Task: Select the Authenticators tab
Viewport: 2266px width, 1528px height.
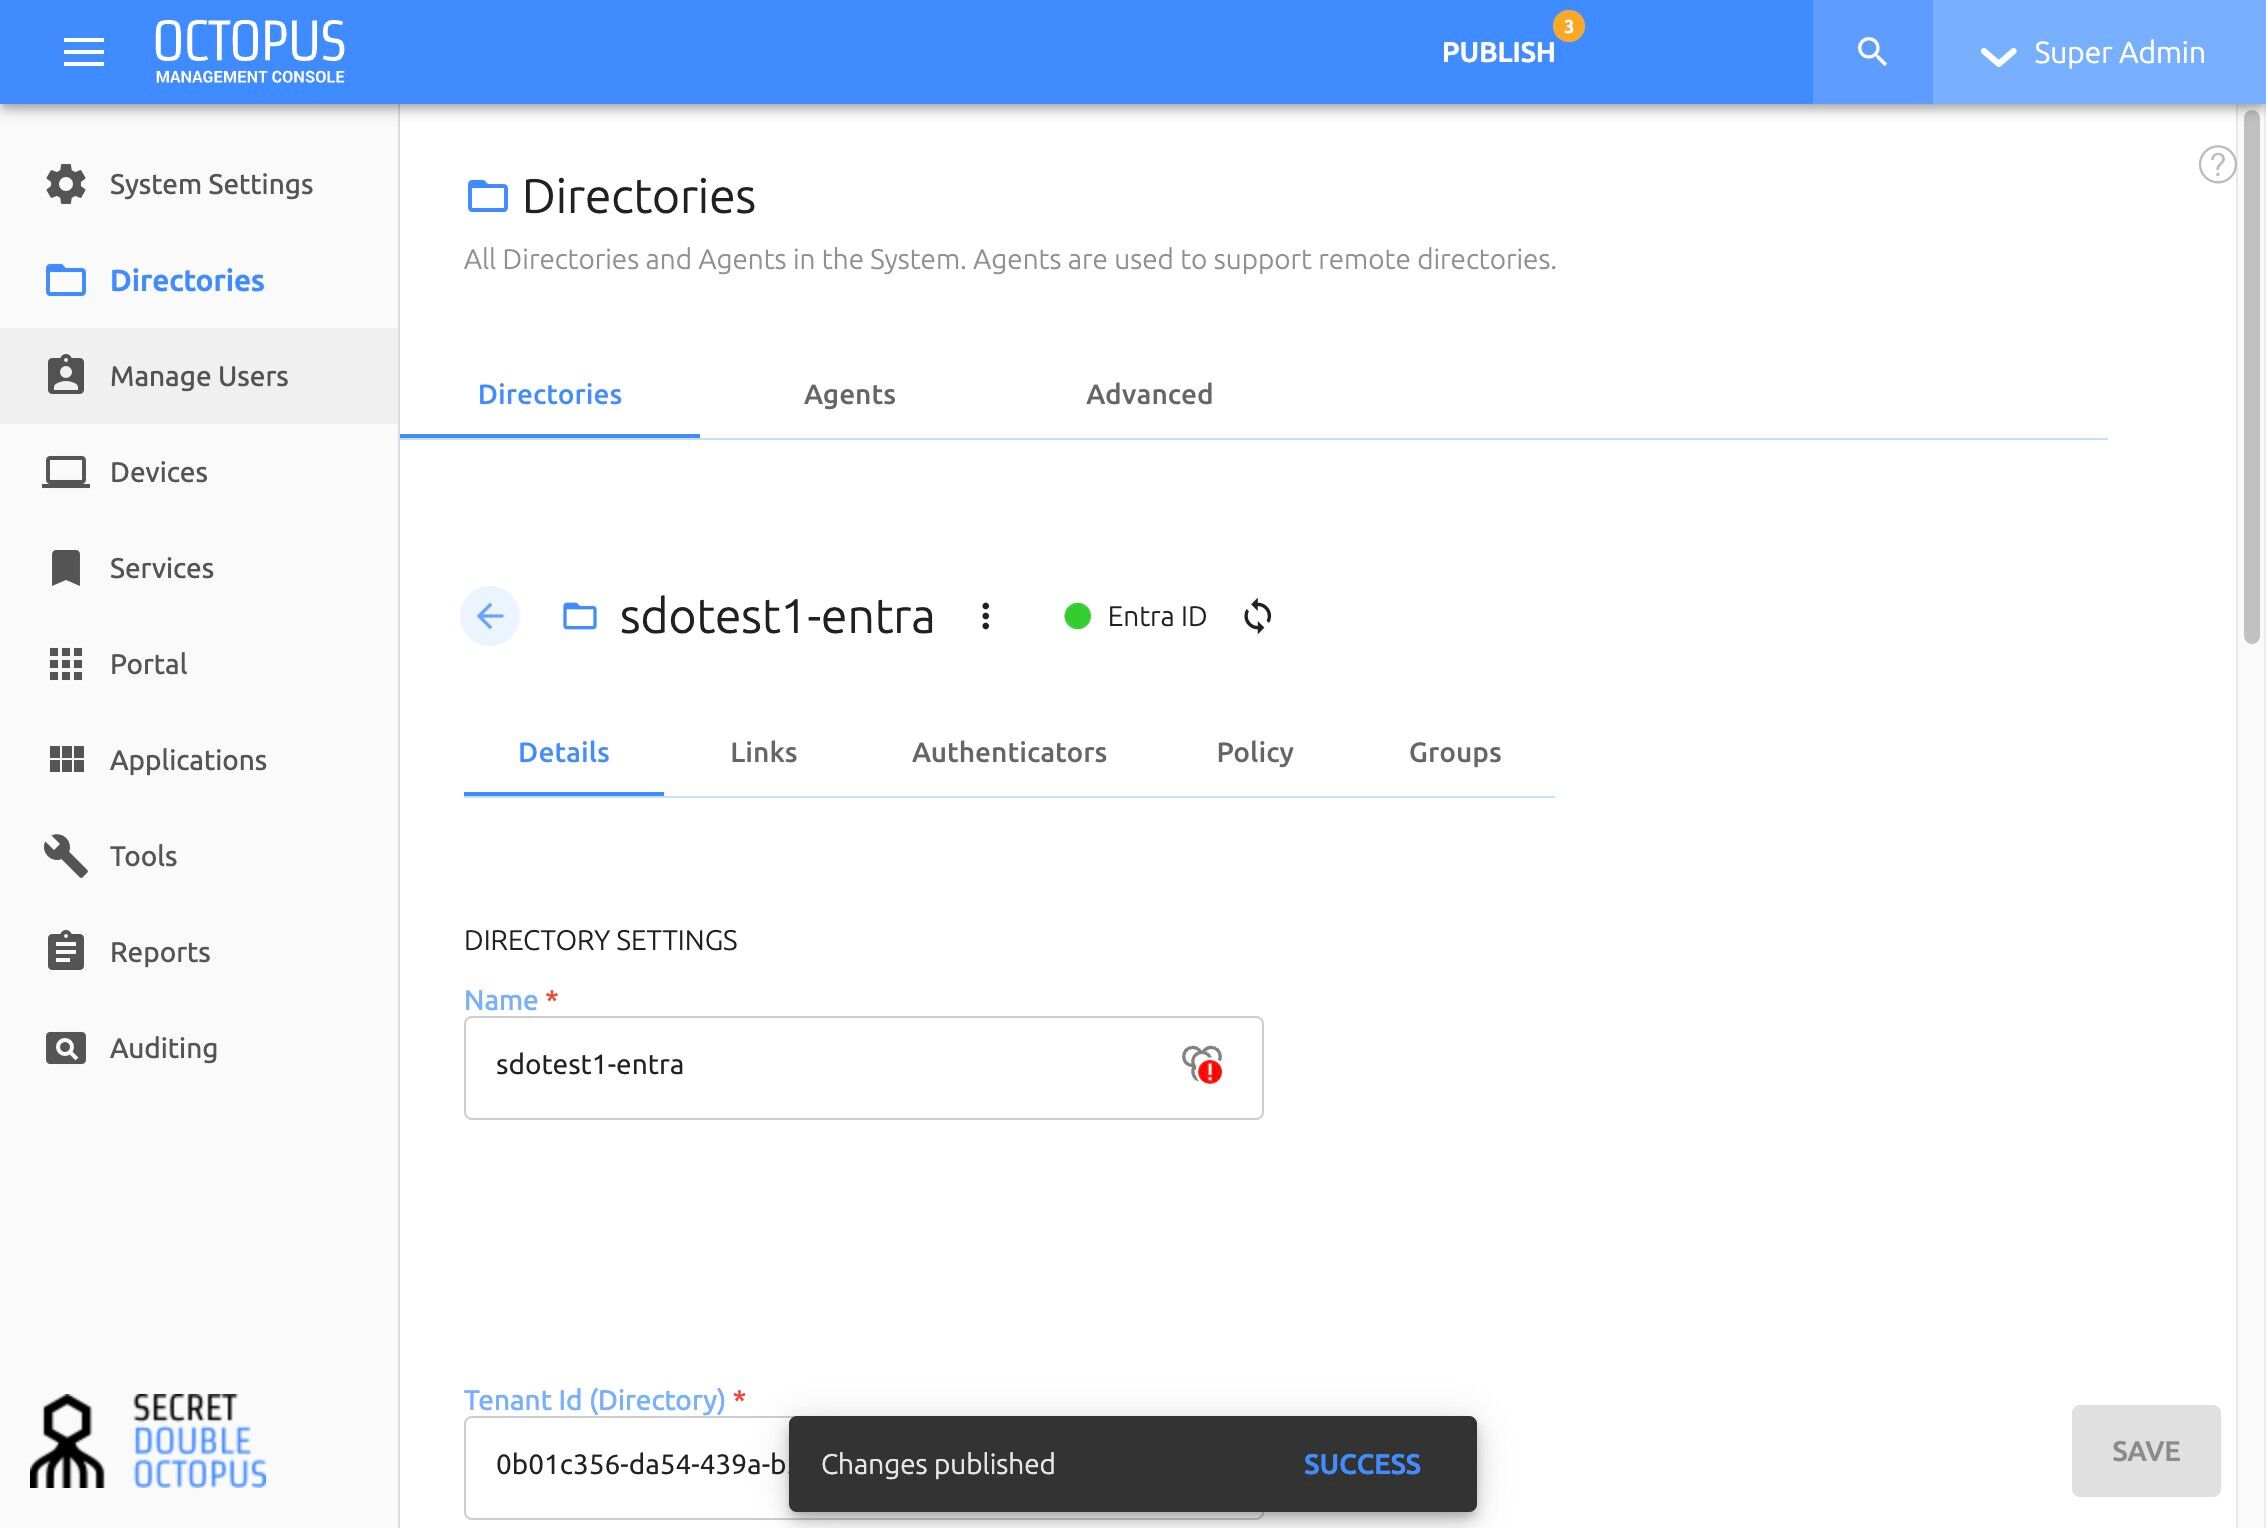Action: pos(1009,752)
